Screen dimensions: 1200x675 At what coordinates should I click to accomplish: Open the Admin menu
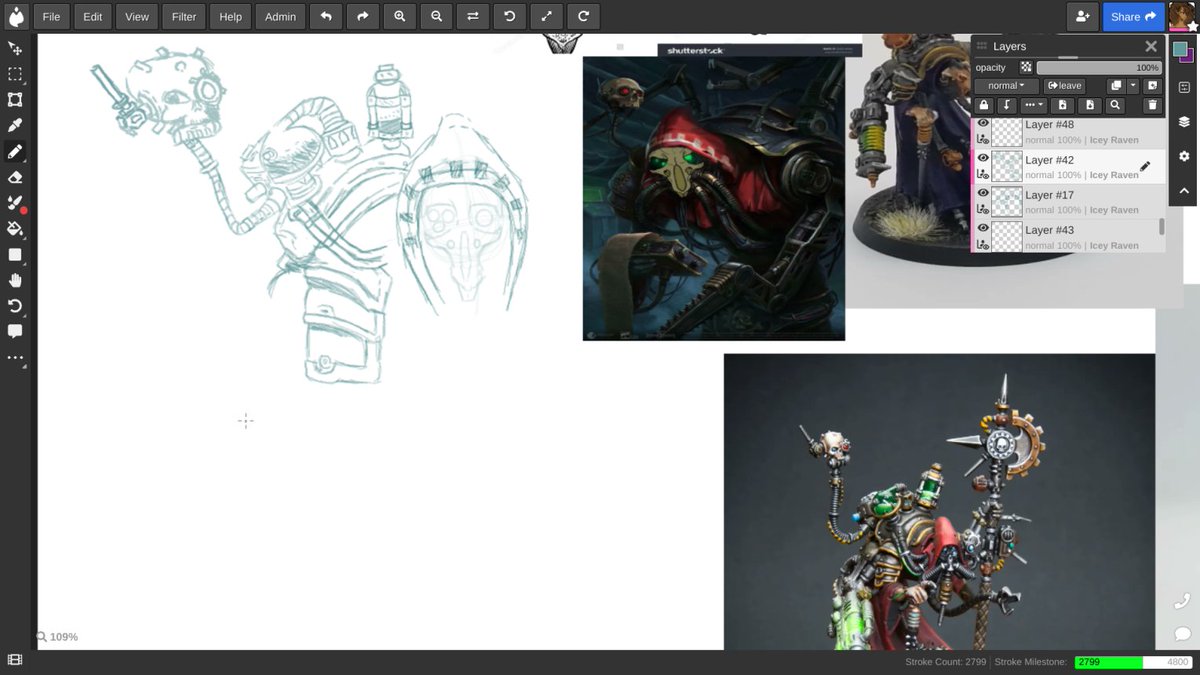click(280, 16)
